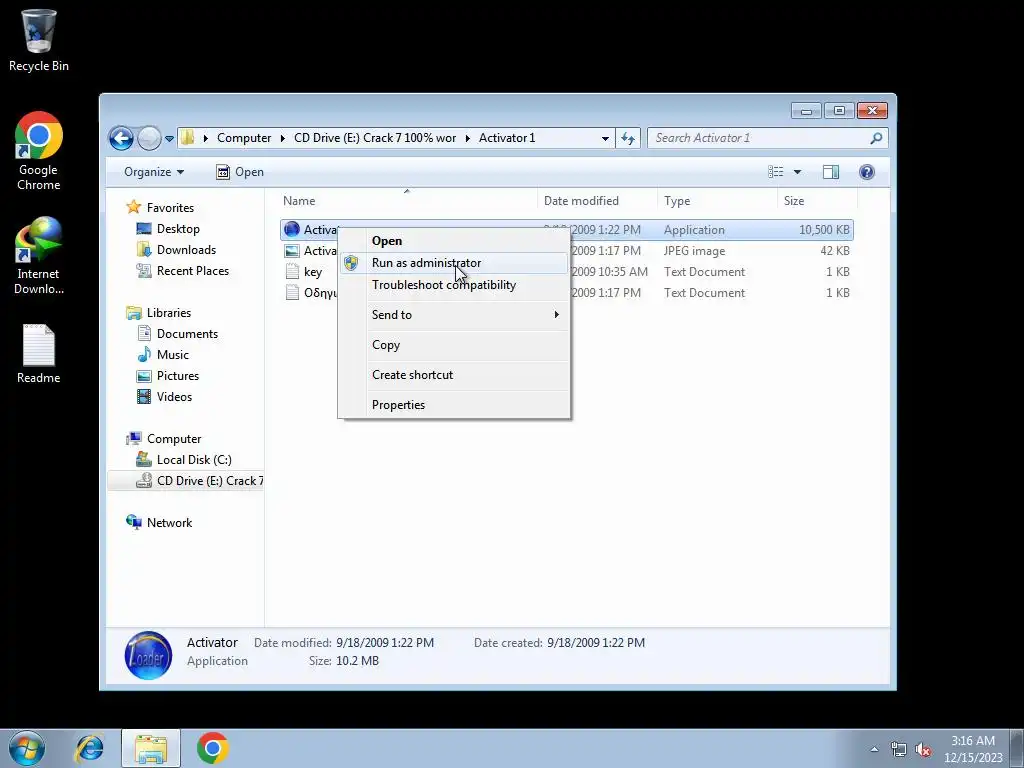Open the Recycle Bin desktop icon
The image size is (1024, 768).
[x=39, y=40]
